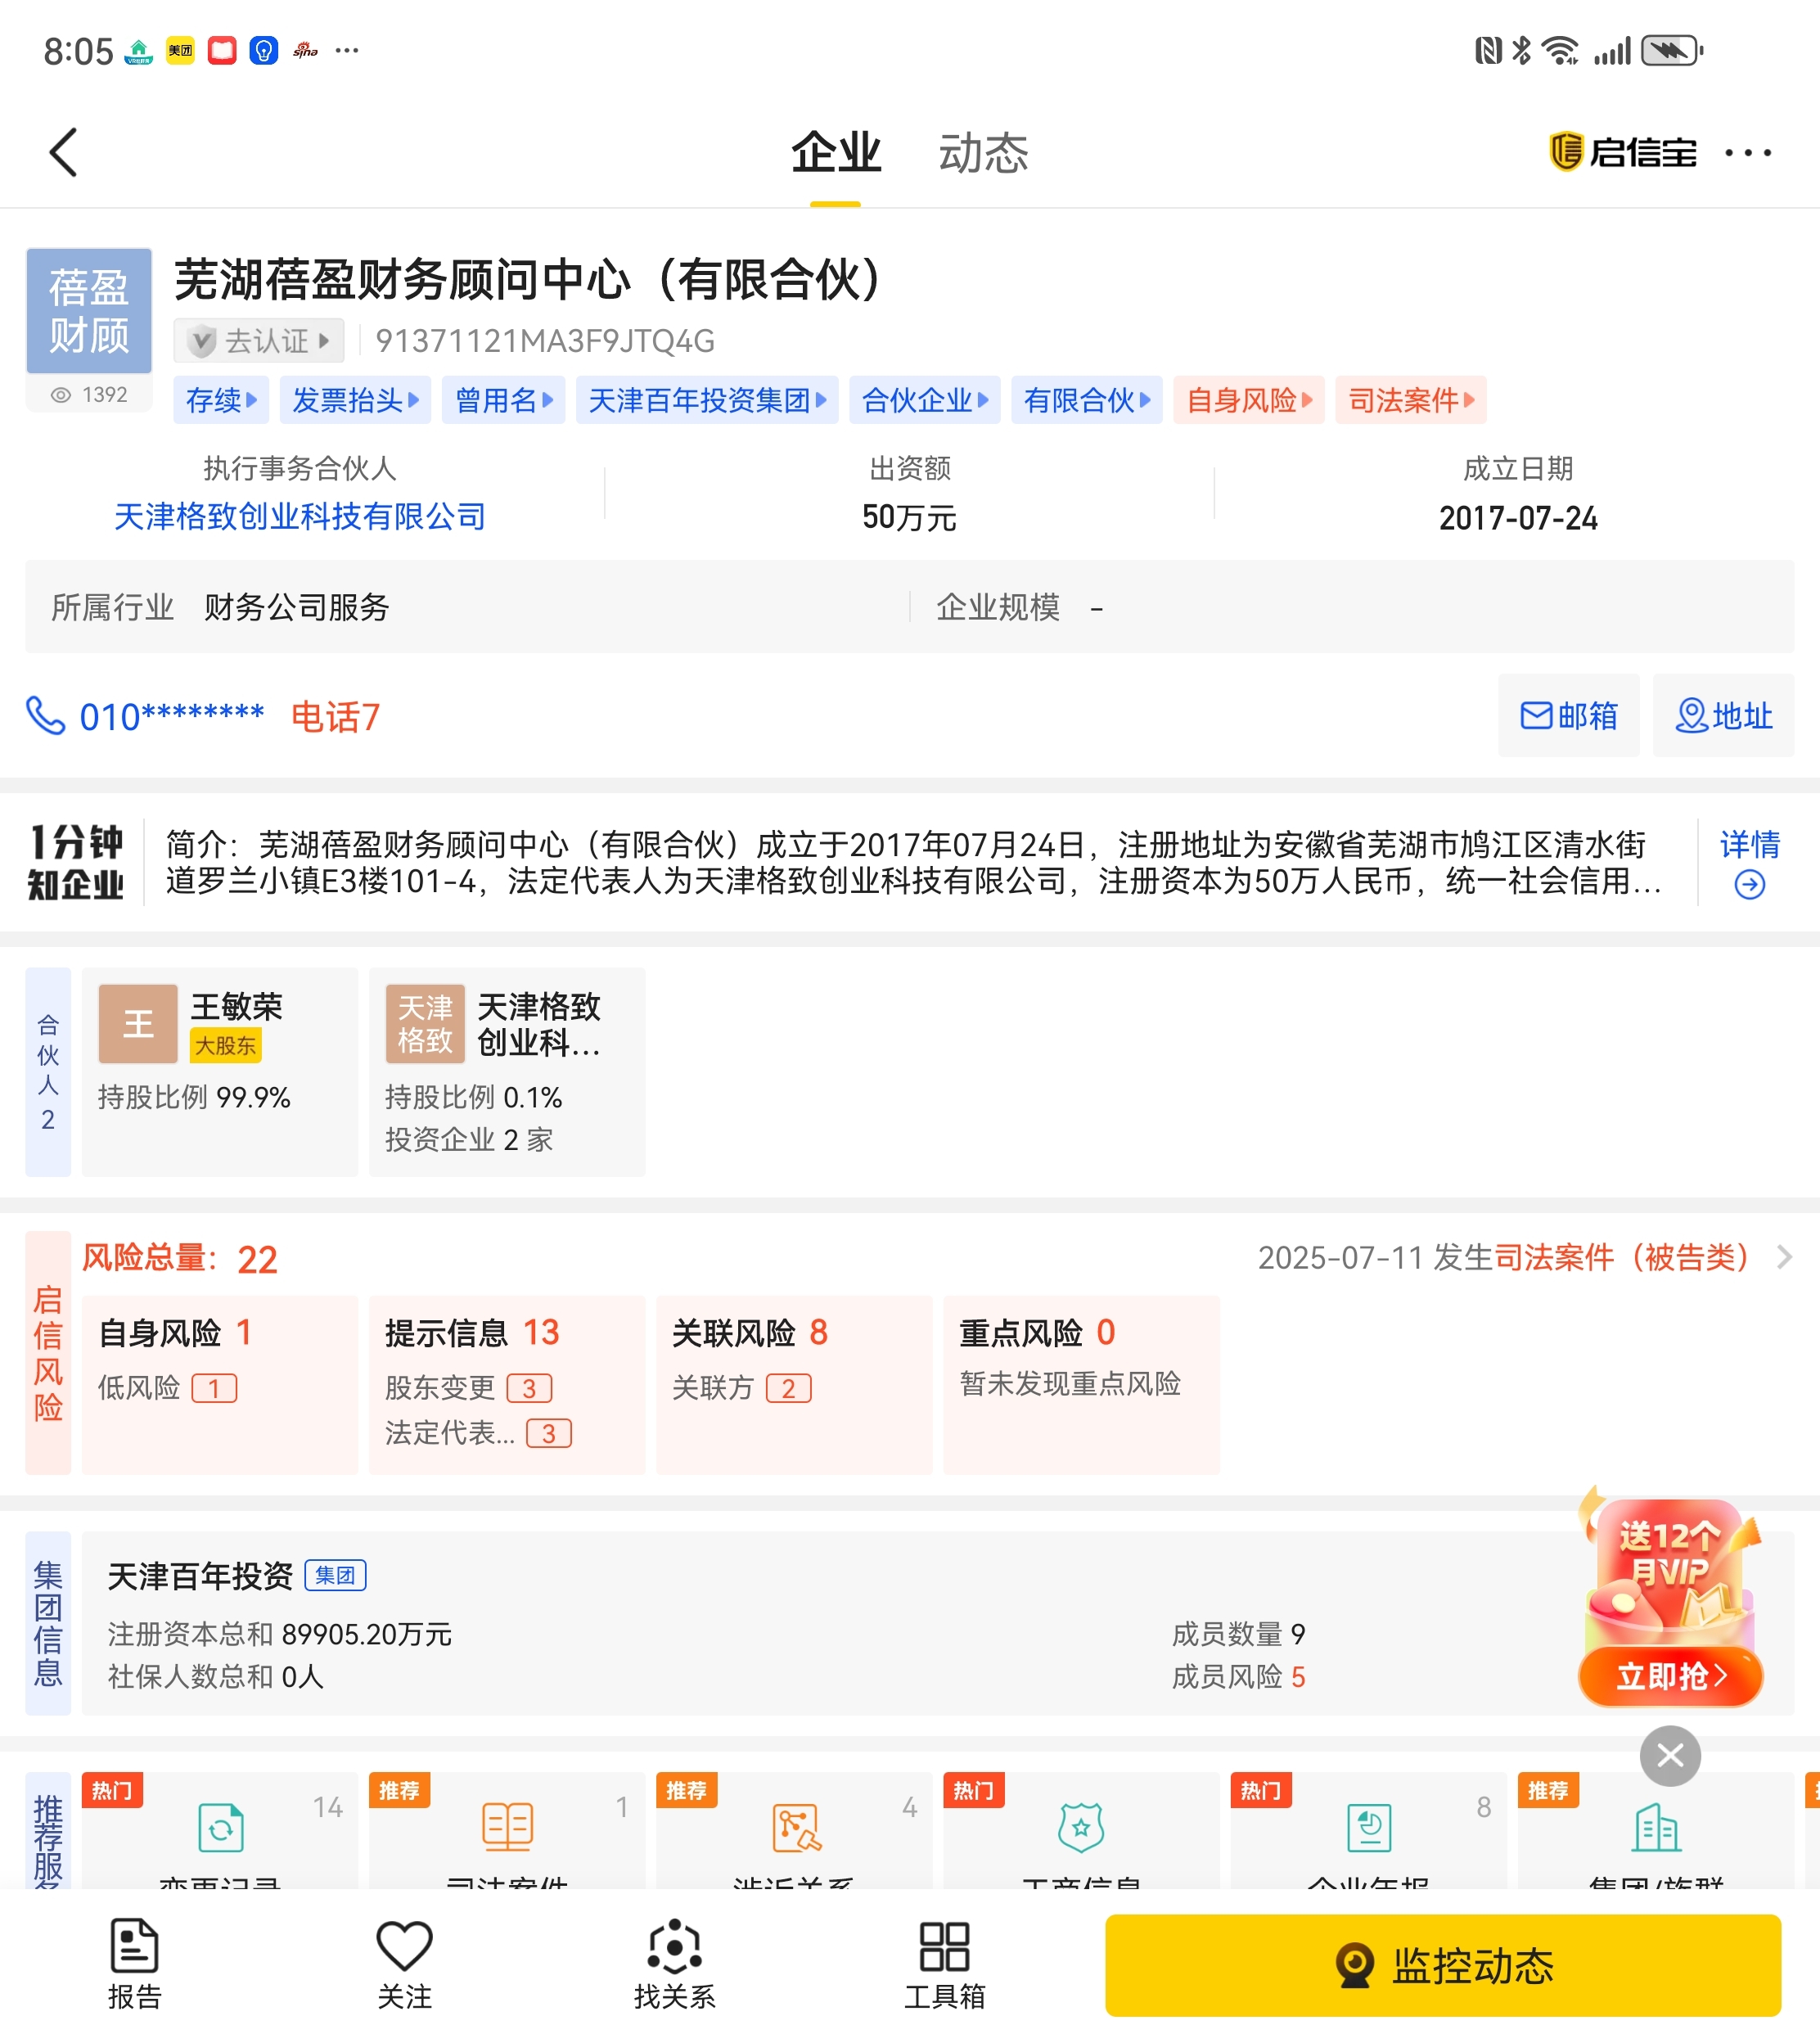Tap the back arrow icon
The image size is (1820, 2043).
(64, 153)
